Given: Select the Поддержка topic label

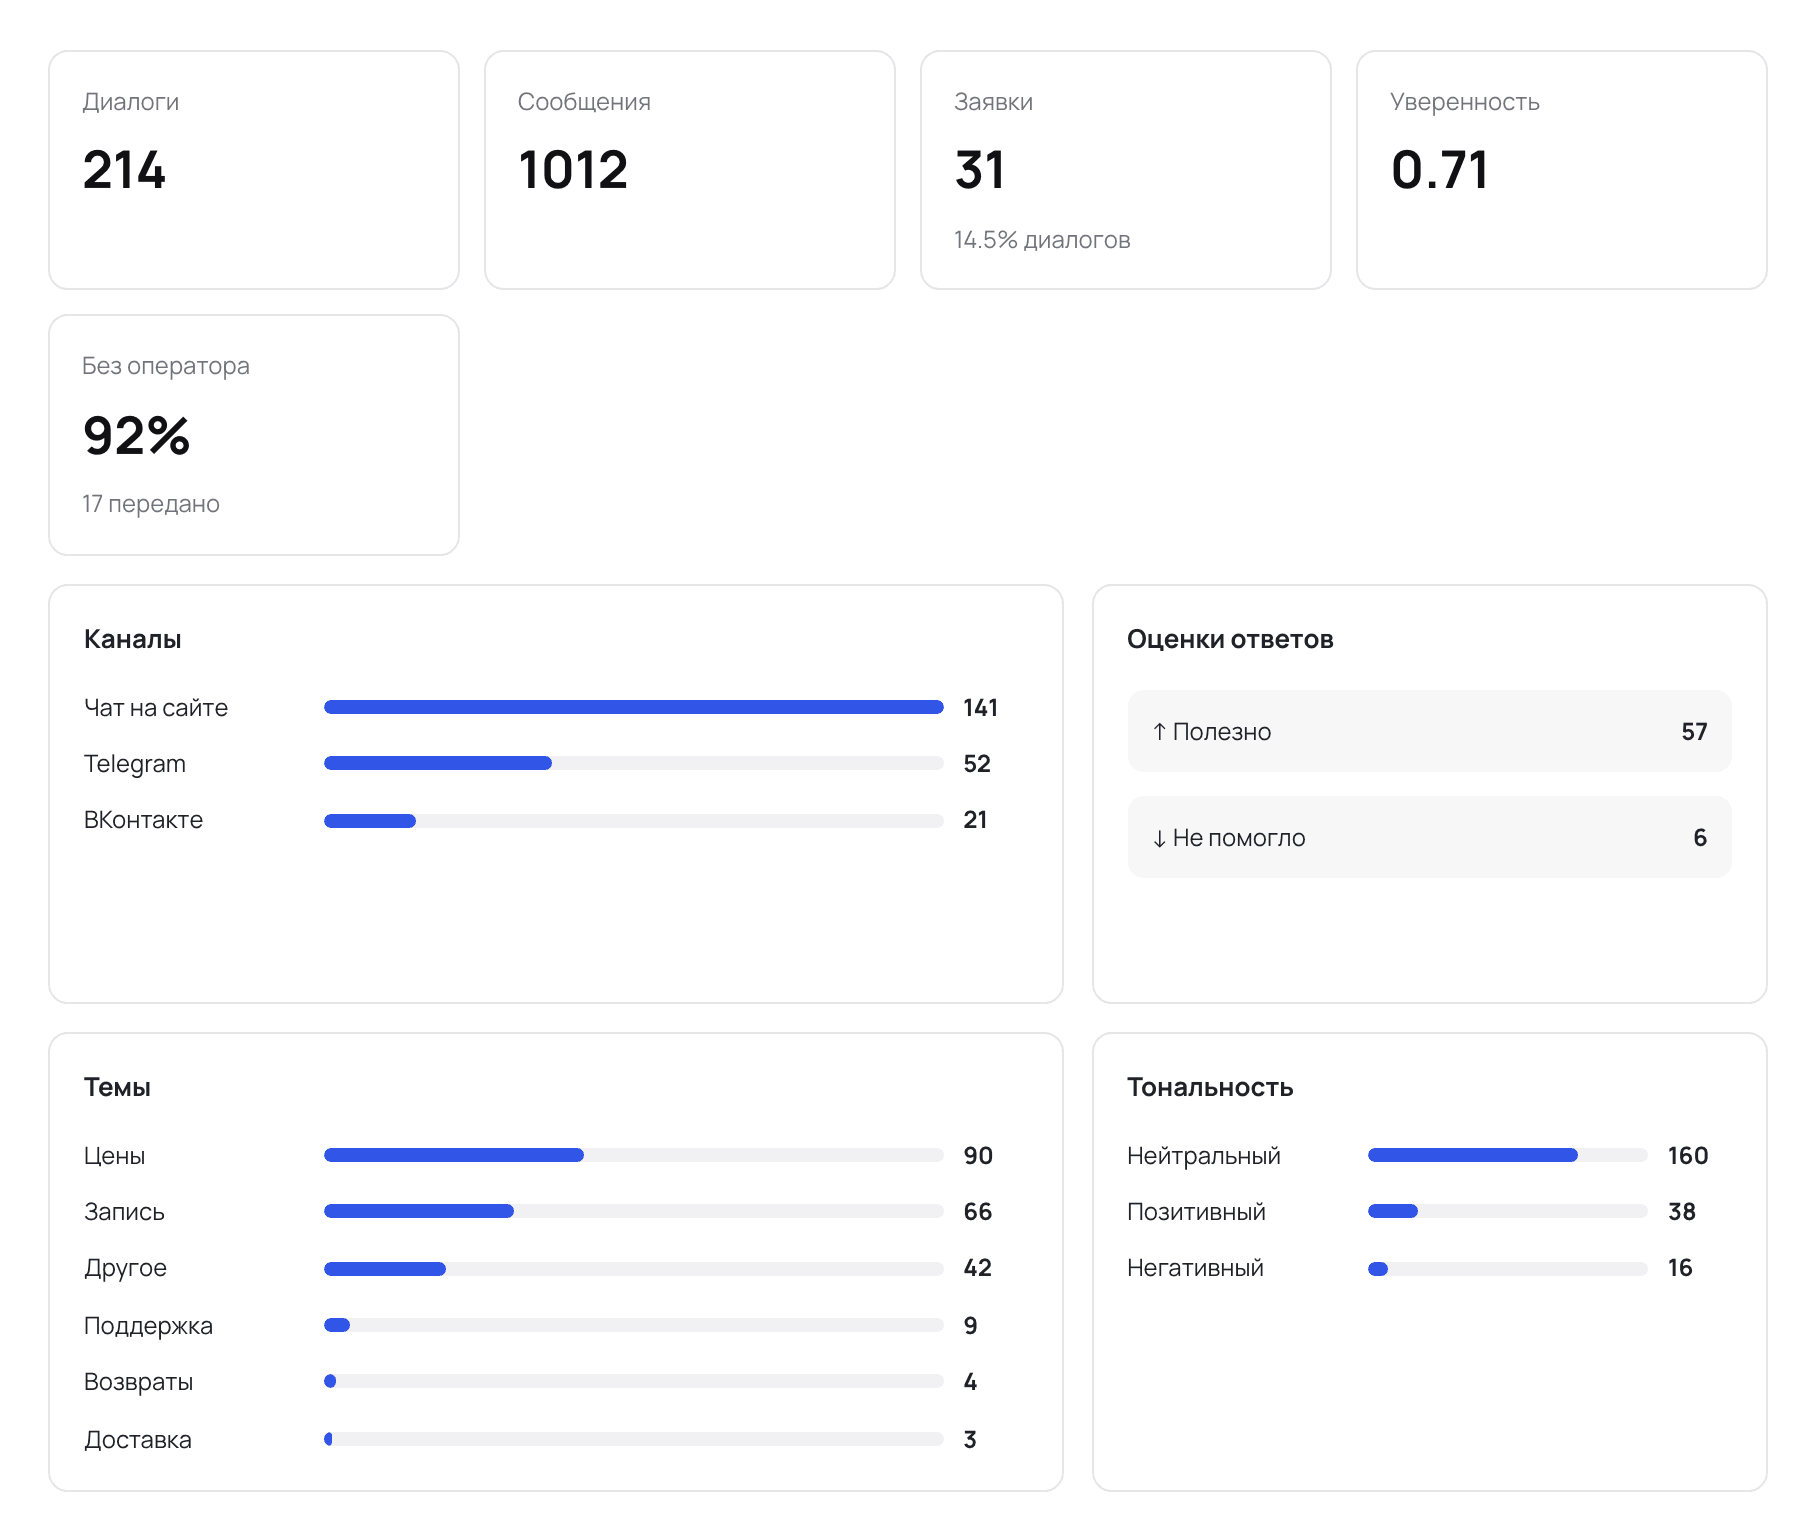Looking at the screenshot, I should (x=149, y=1326).
